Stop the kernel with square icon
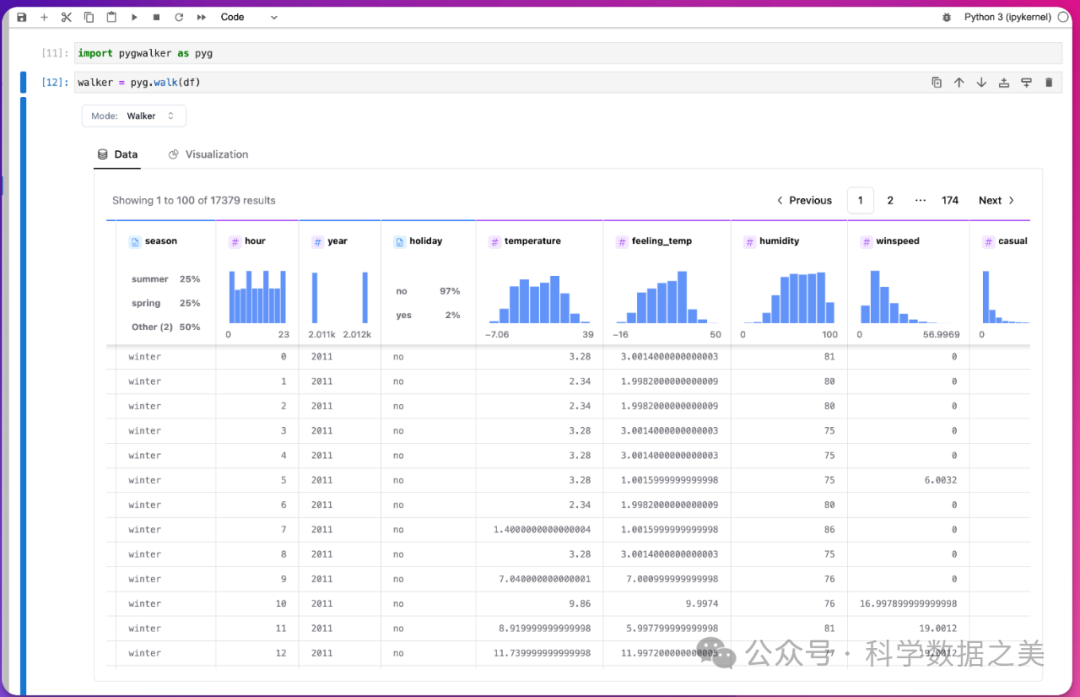The width and height of the screenshot is (1080, 697). (x=156, y=17)
